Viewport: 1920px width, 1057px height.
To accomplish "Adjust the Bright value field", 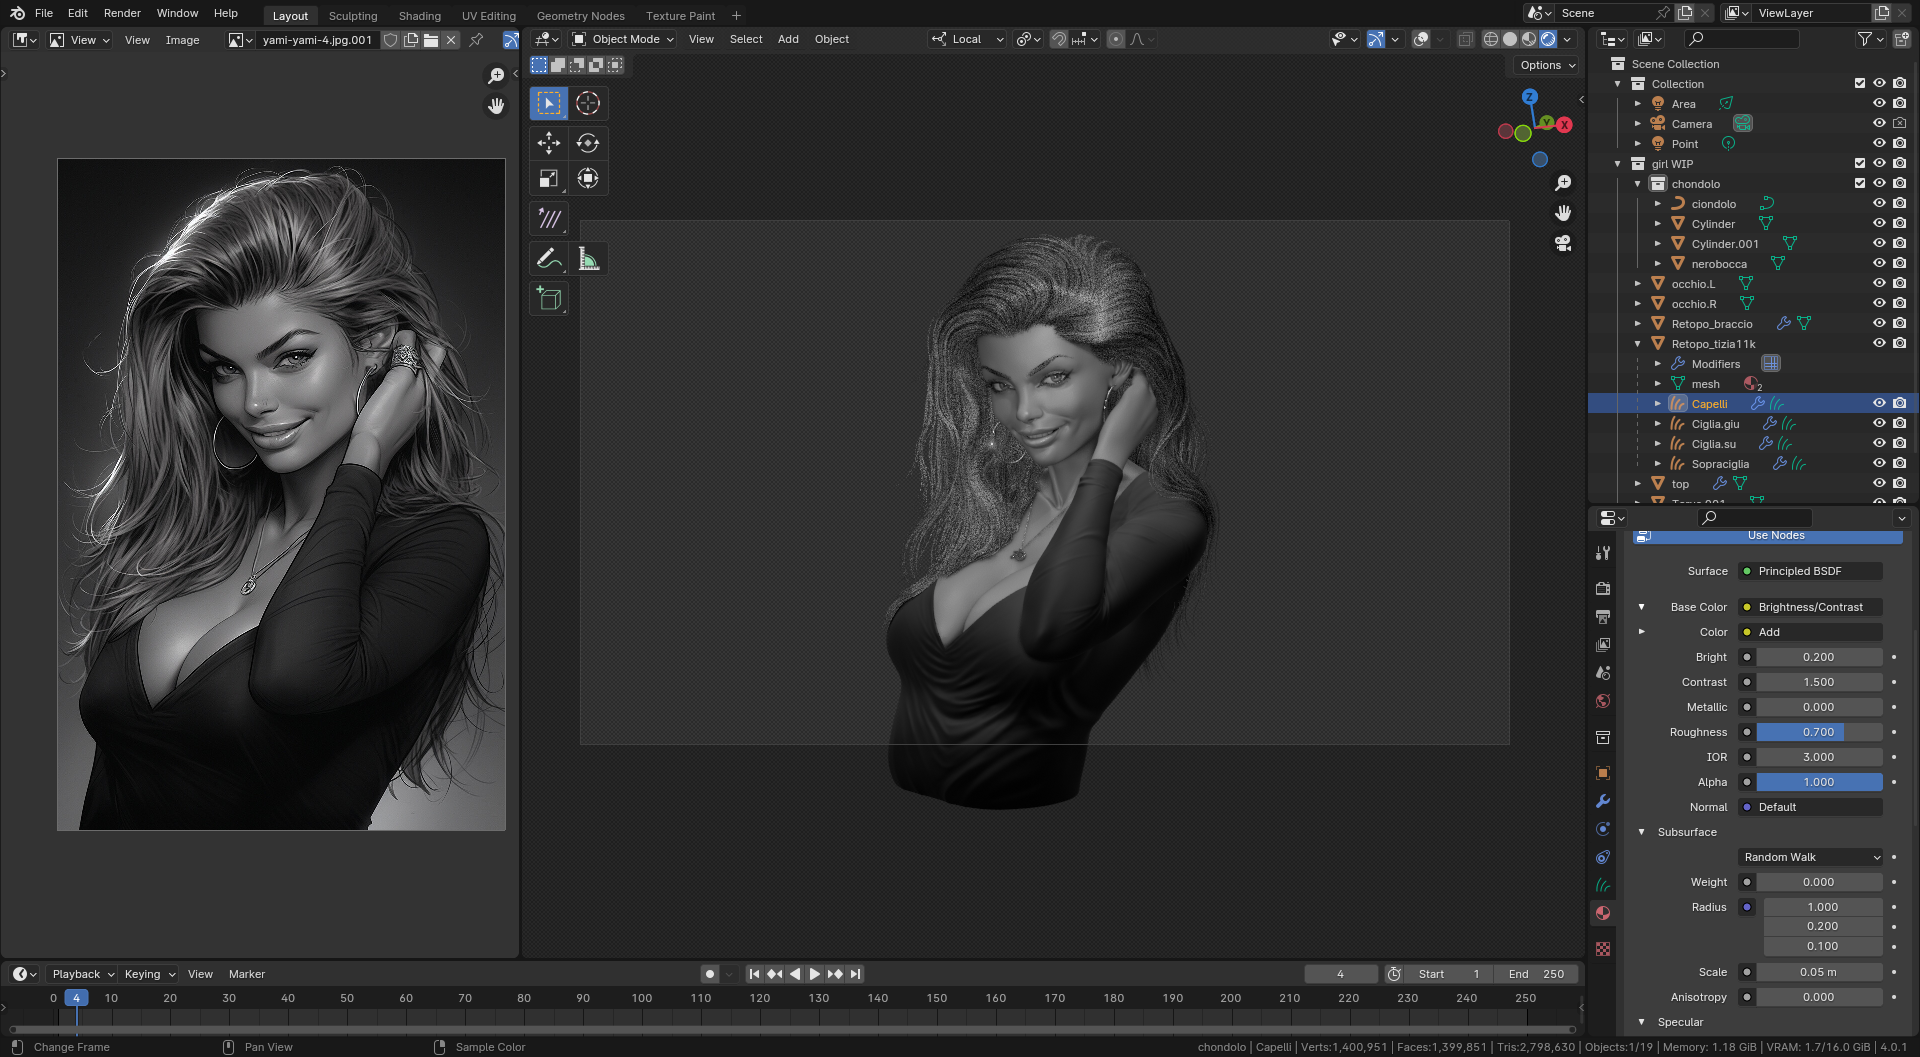I will (1820, 657).
